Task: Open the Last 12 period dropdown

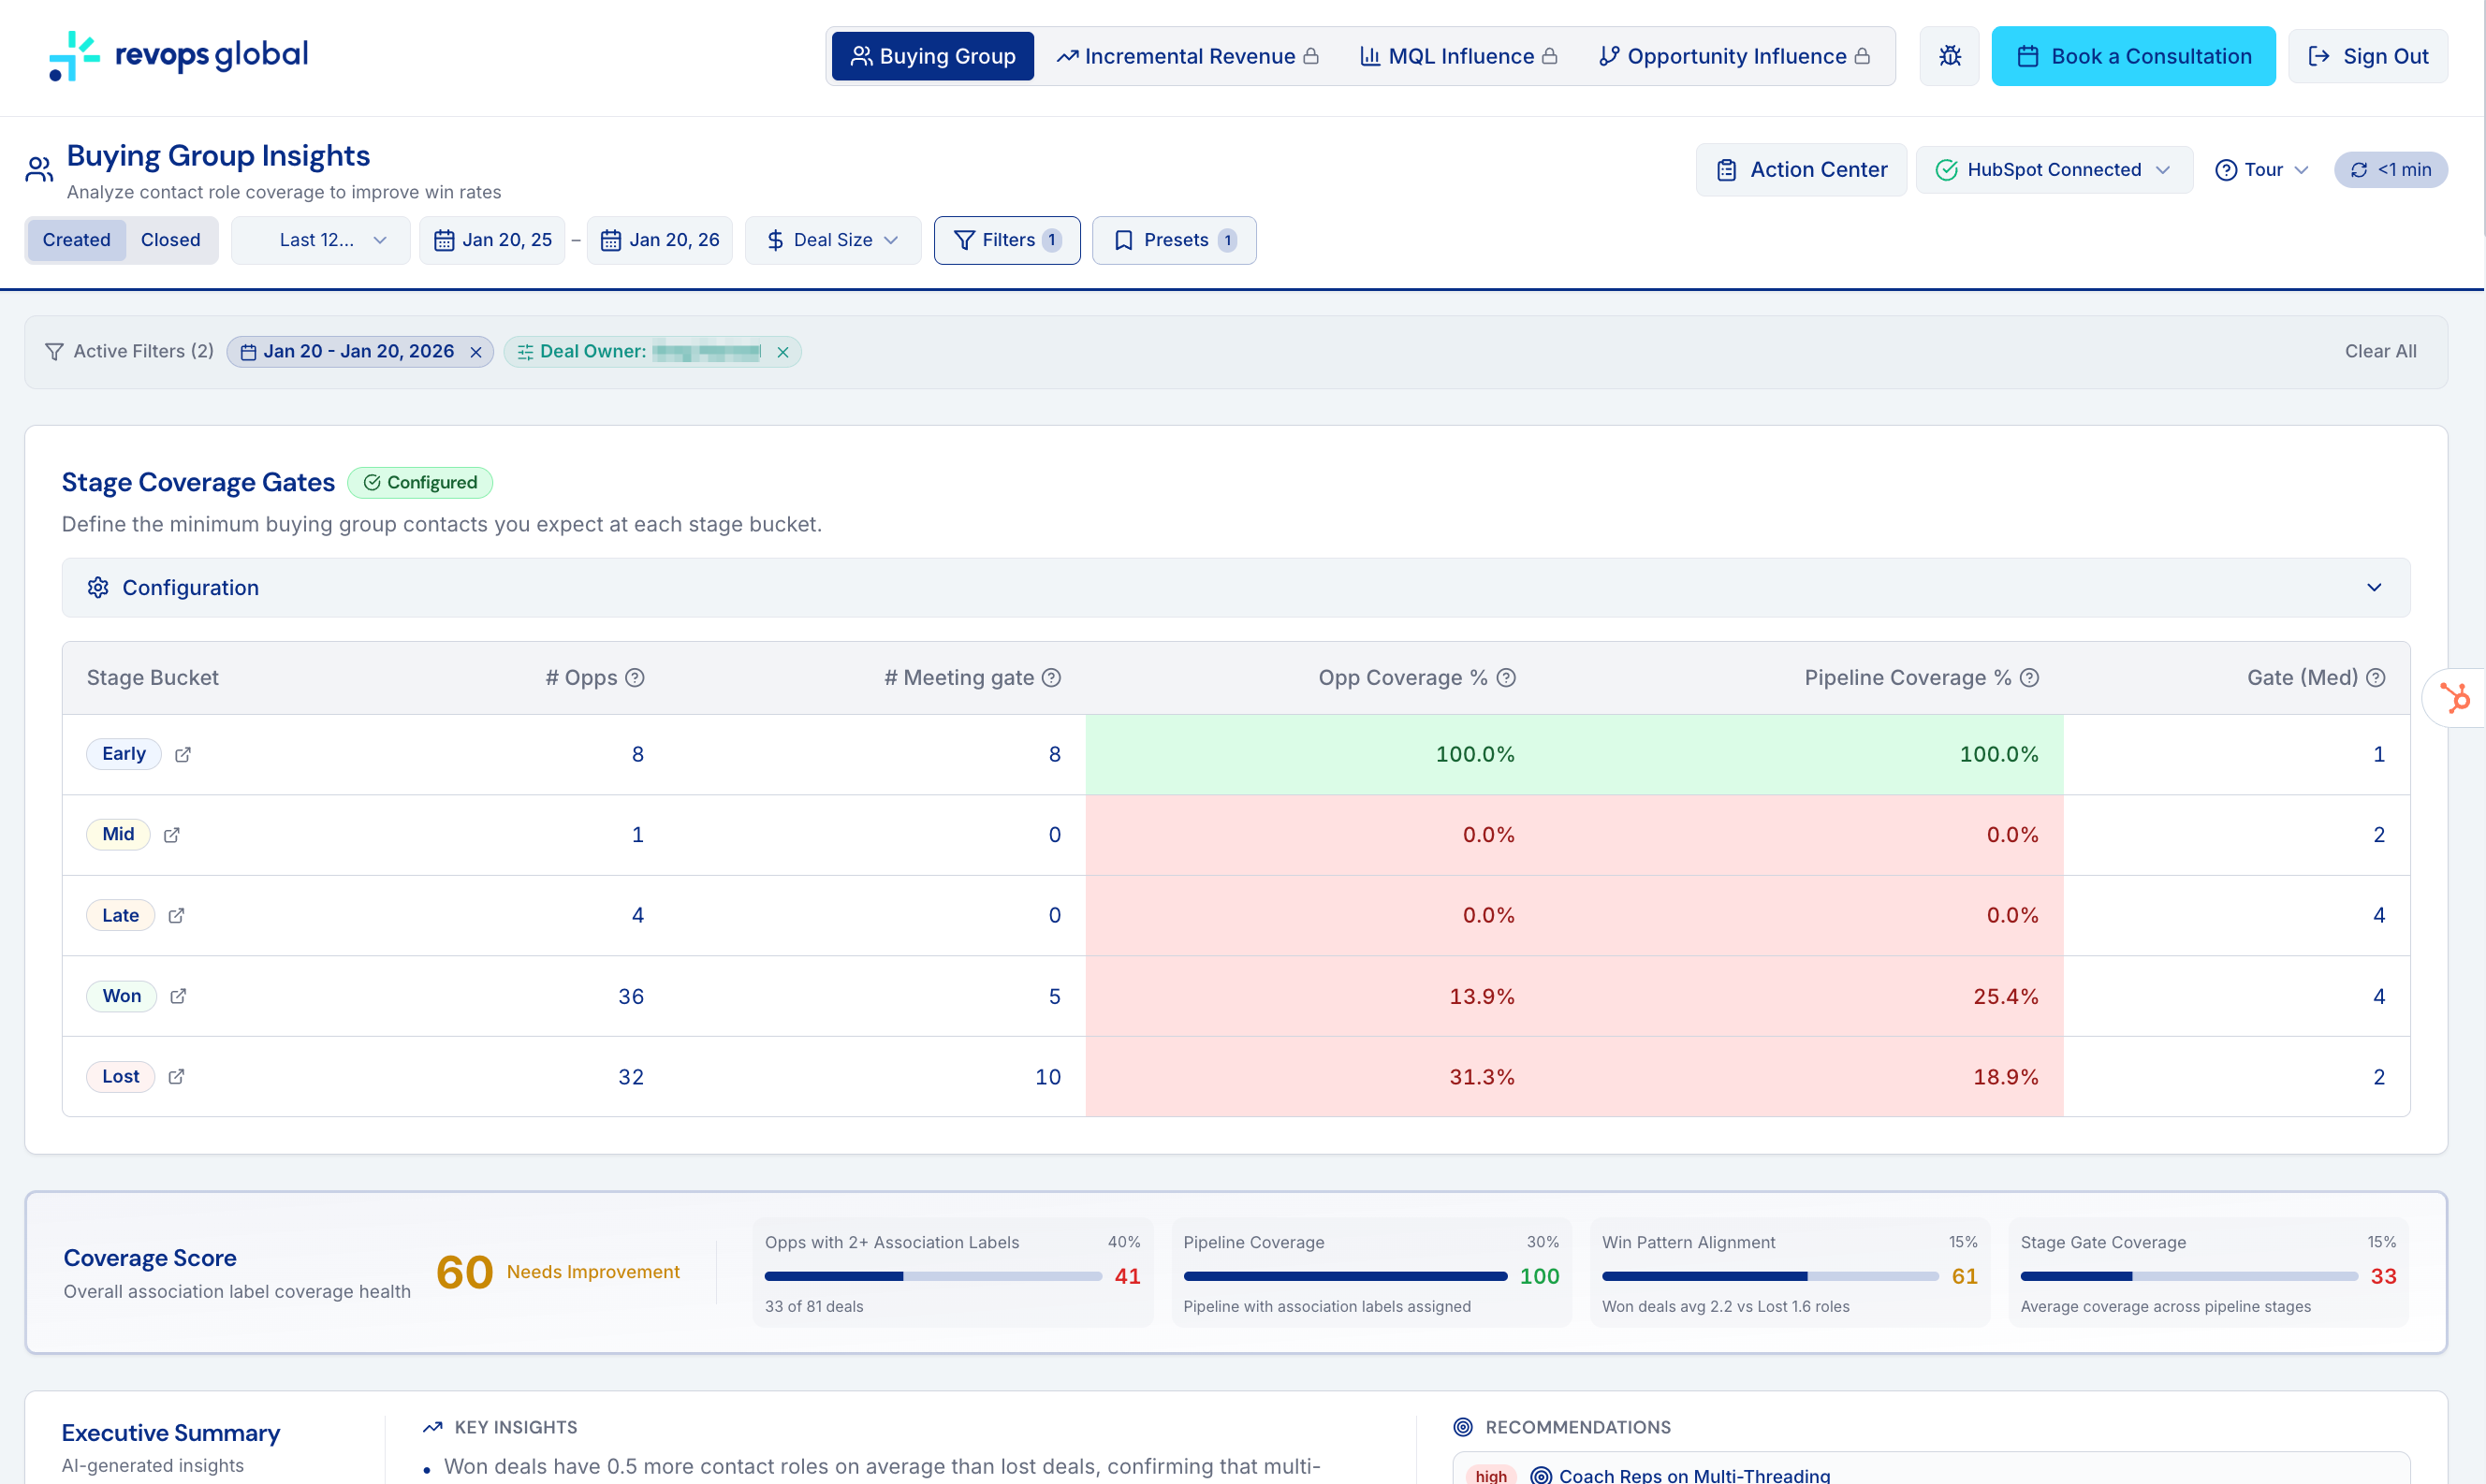Action: click(320, 240)
